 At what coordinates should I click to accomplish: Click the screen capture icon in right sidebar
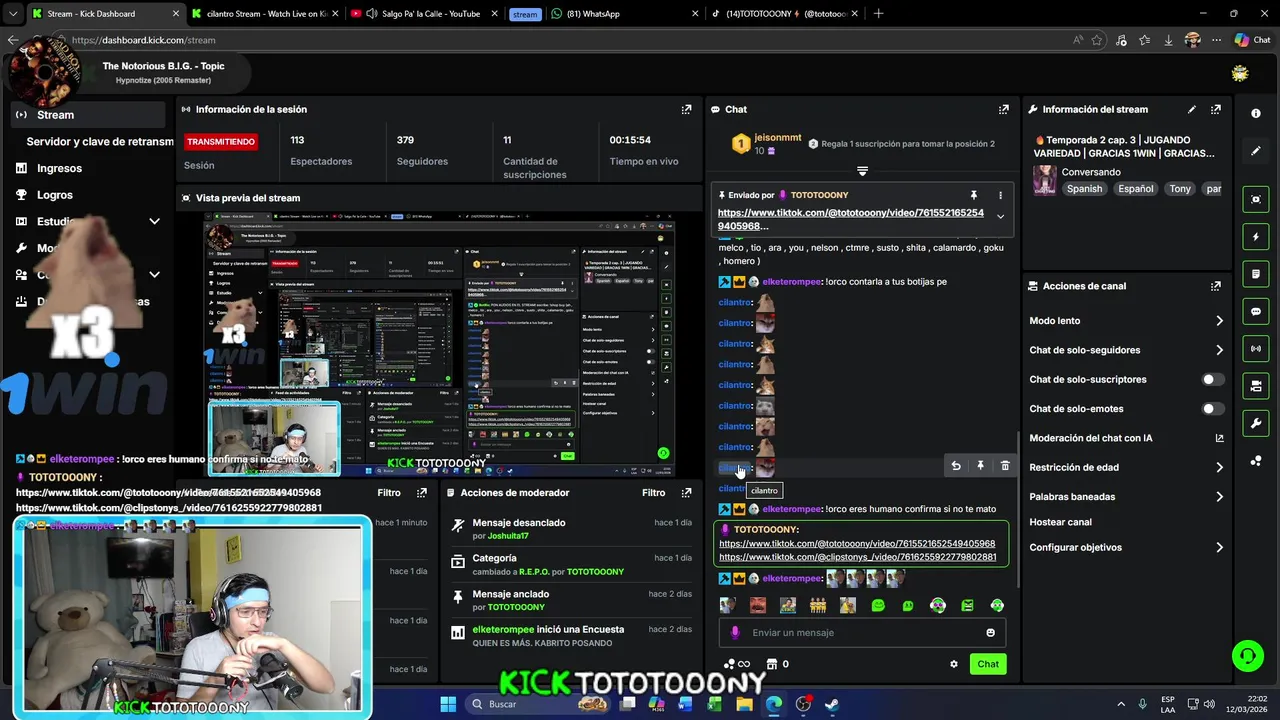[x=1256, y=199]
